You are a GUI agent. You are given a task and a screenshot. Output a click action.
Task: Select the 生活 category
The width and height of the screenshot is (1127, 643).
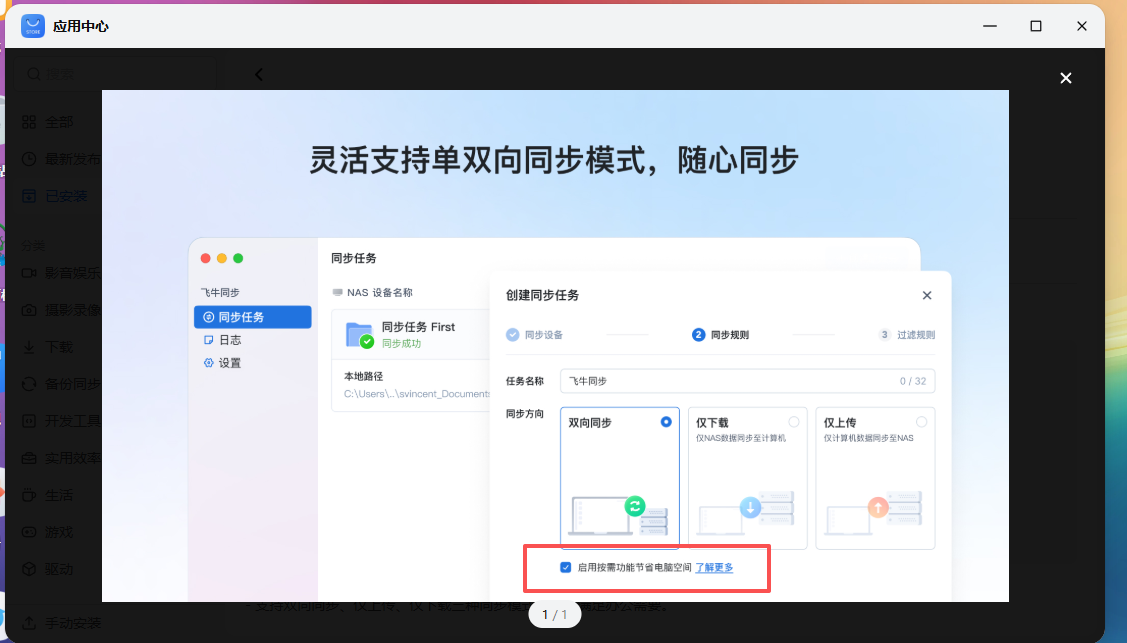coord(48,495)
